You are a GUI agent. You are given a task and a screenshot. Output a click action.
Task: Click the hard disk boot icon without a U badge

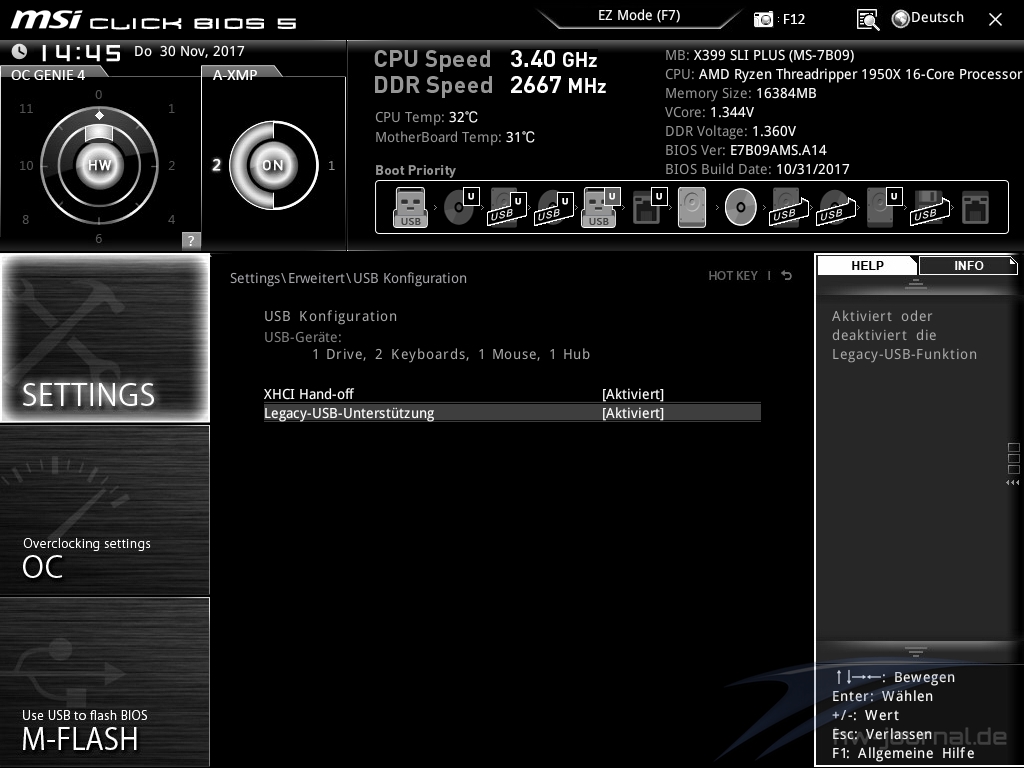[691, 208]
